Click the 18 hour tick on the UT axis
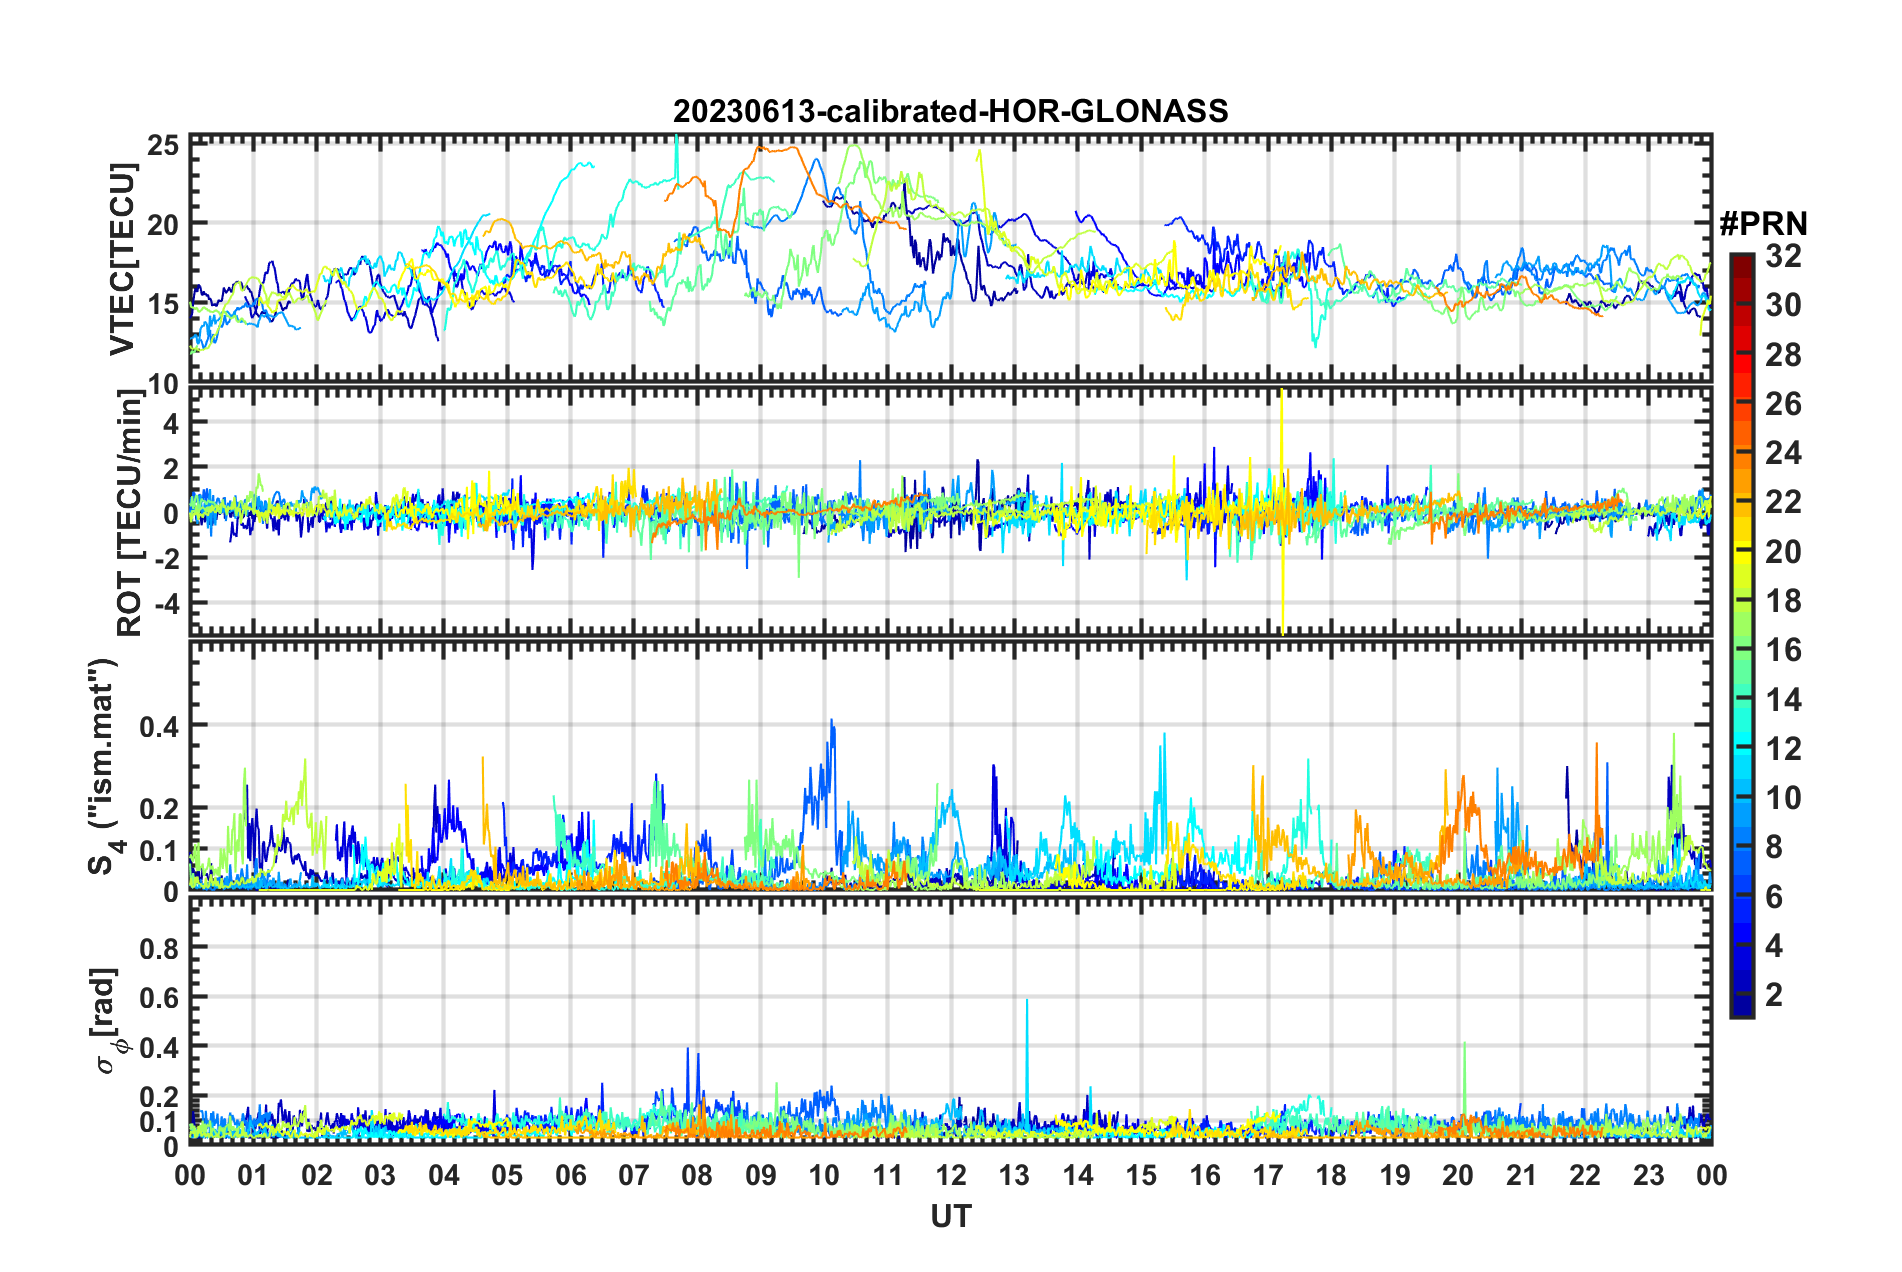 pos(1331,1175)
